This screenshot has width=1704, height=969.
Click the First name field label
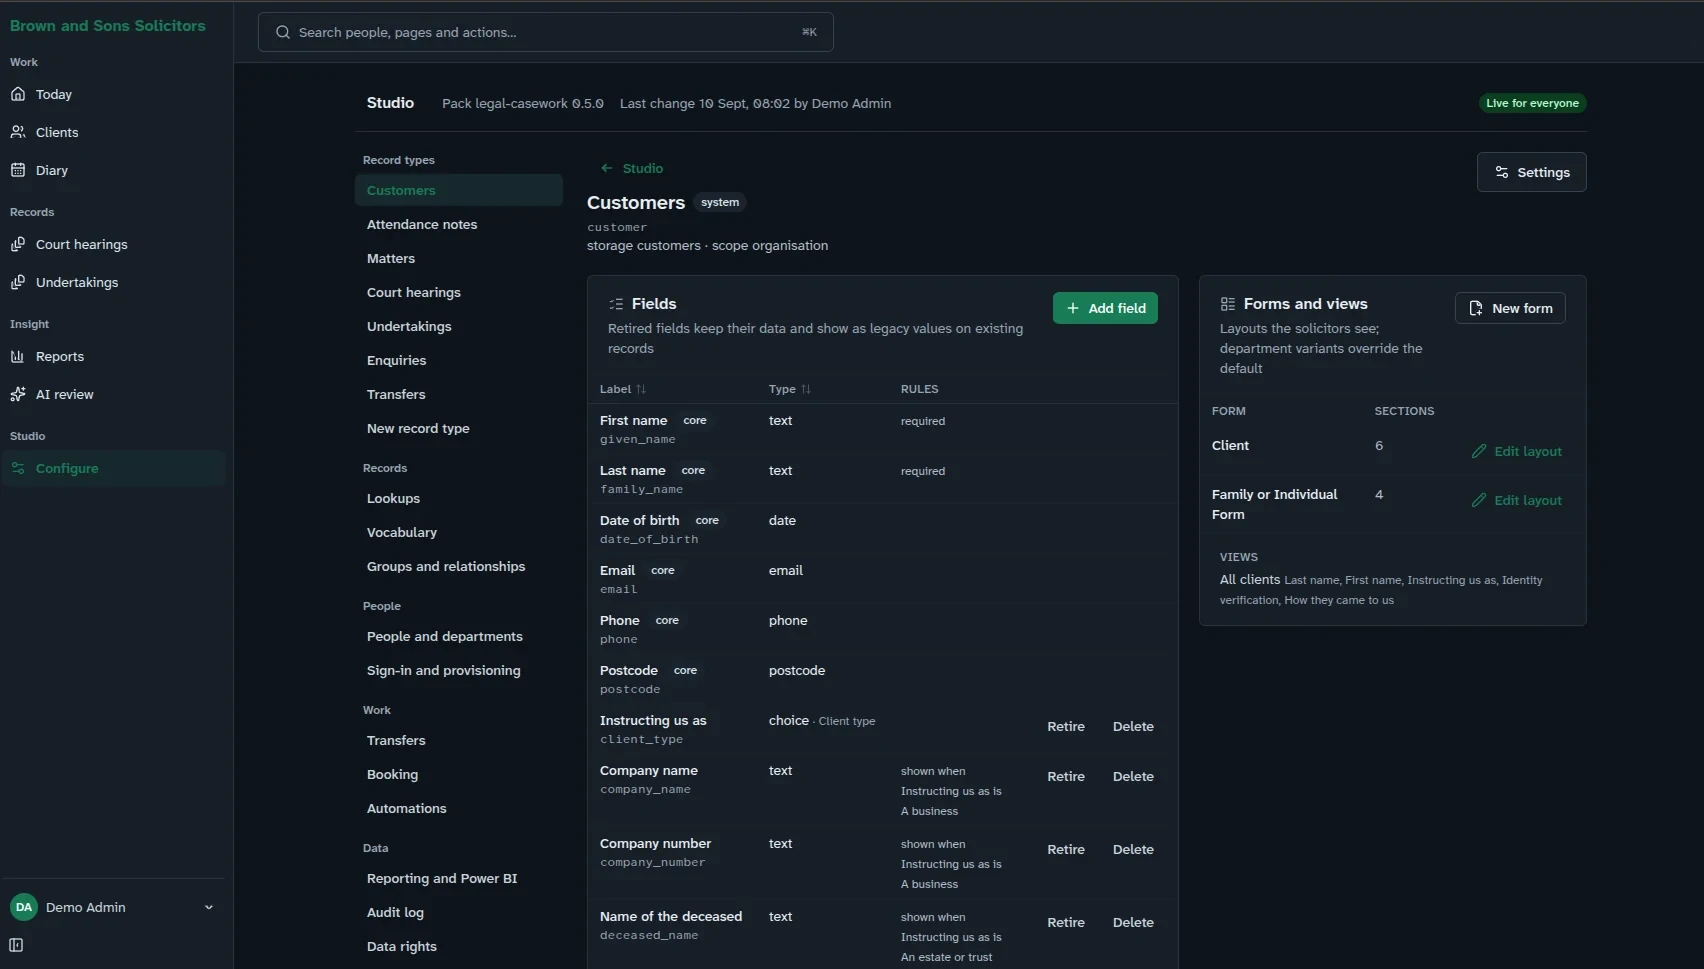click(633, 420)
